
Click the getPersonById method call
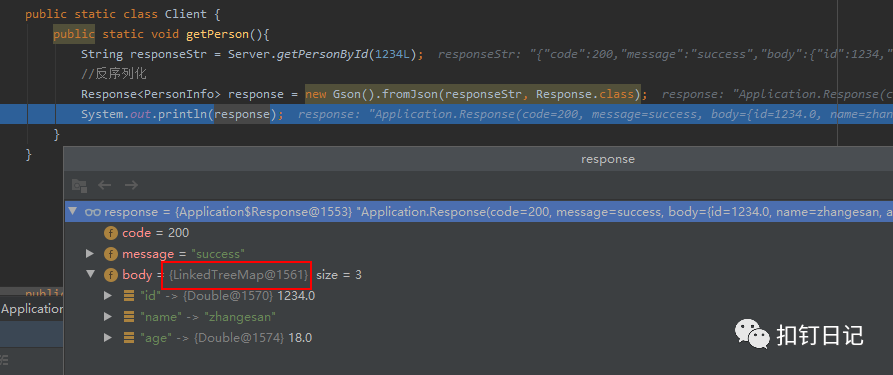pyautogui.click(x=323, y=55)
